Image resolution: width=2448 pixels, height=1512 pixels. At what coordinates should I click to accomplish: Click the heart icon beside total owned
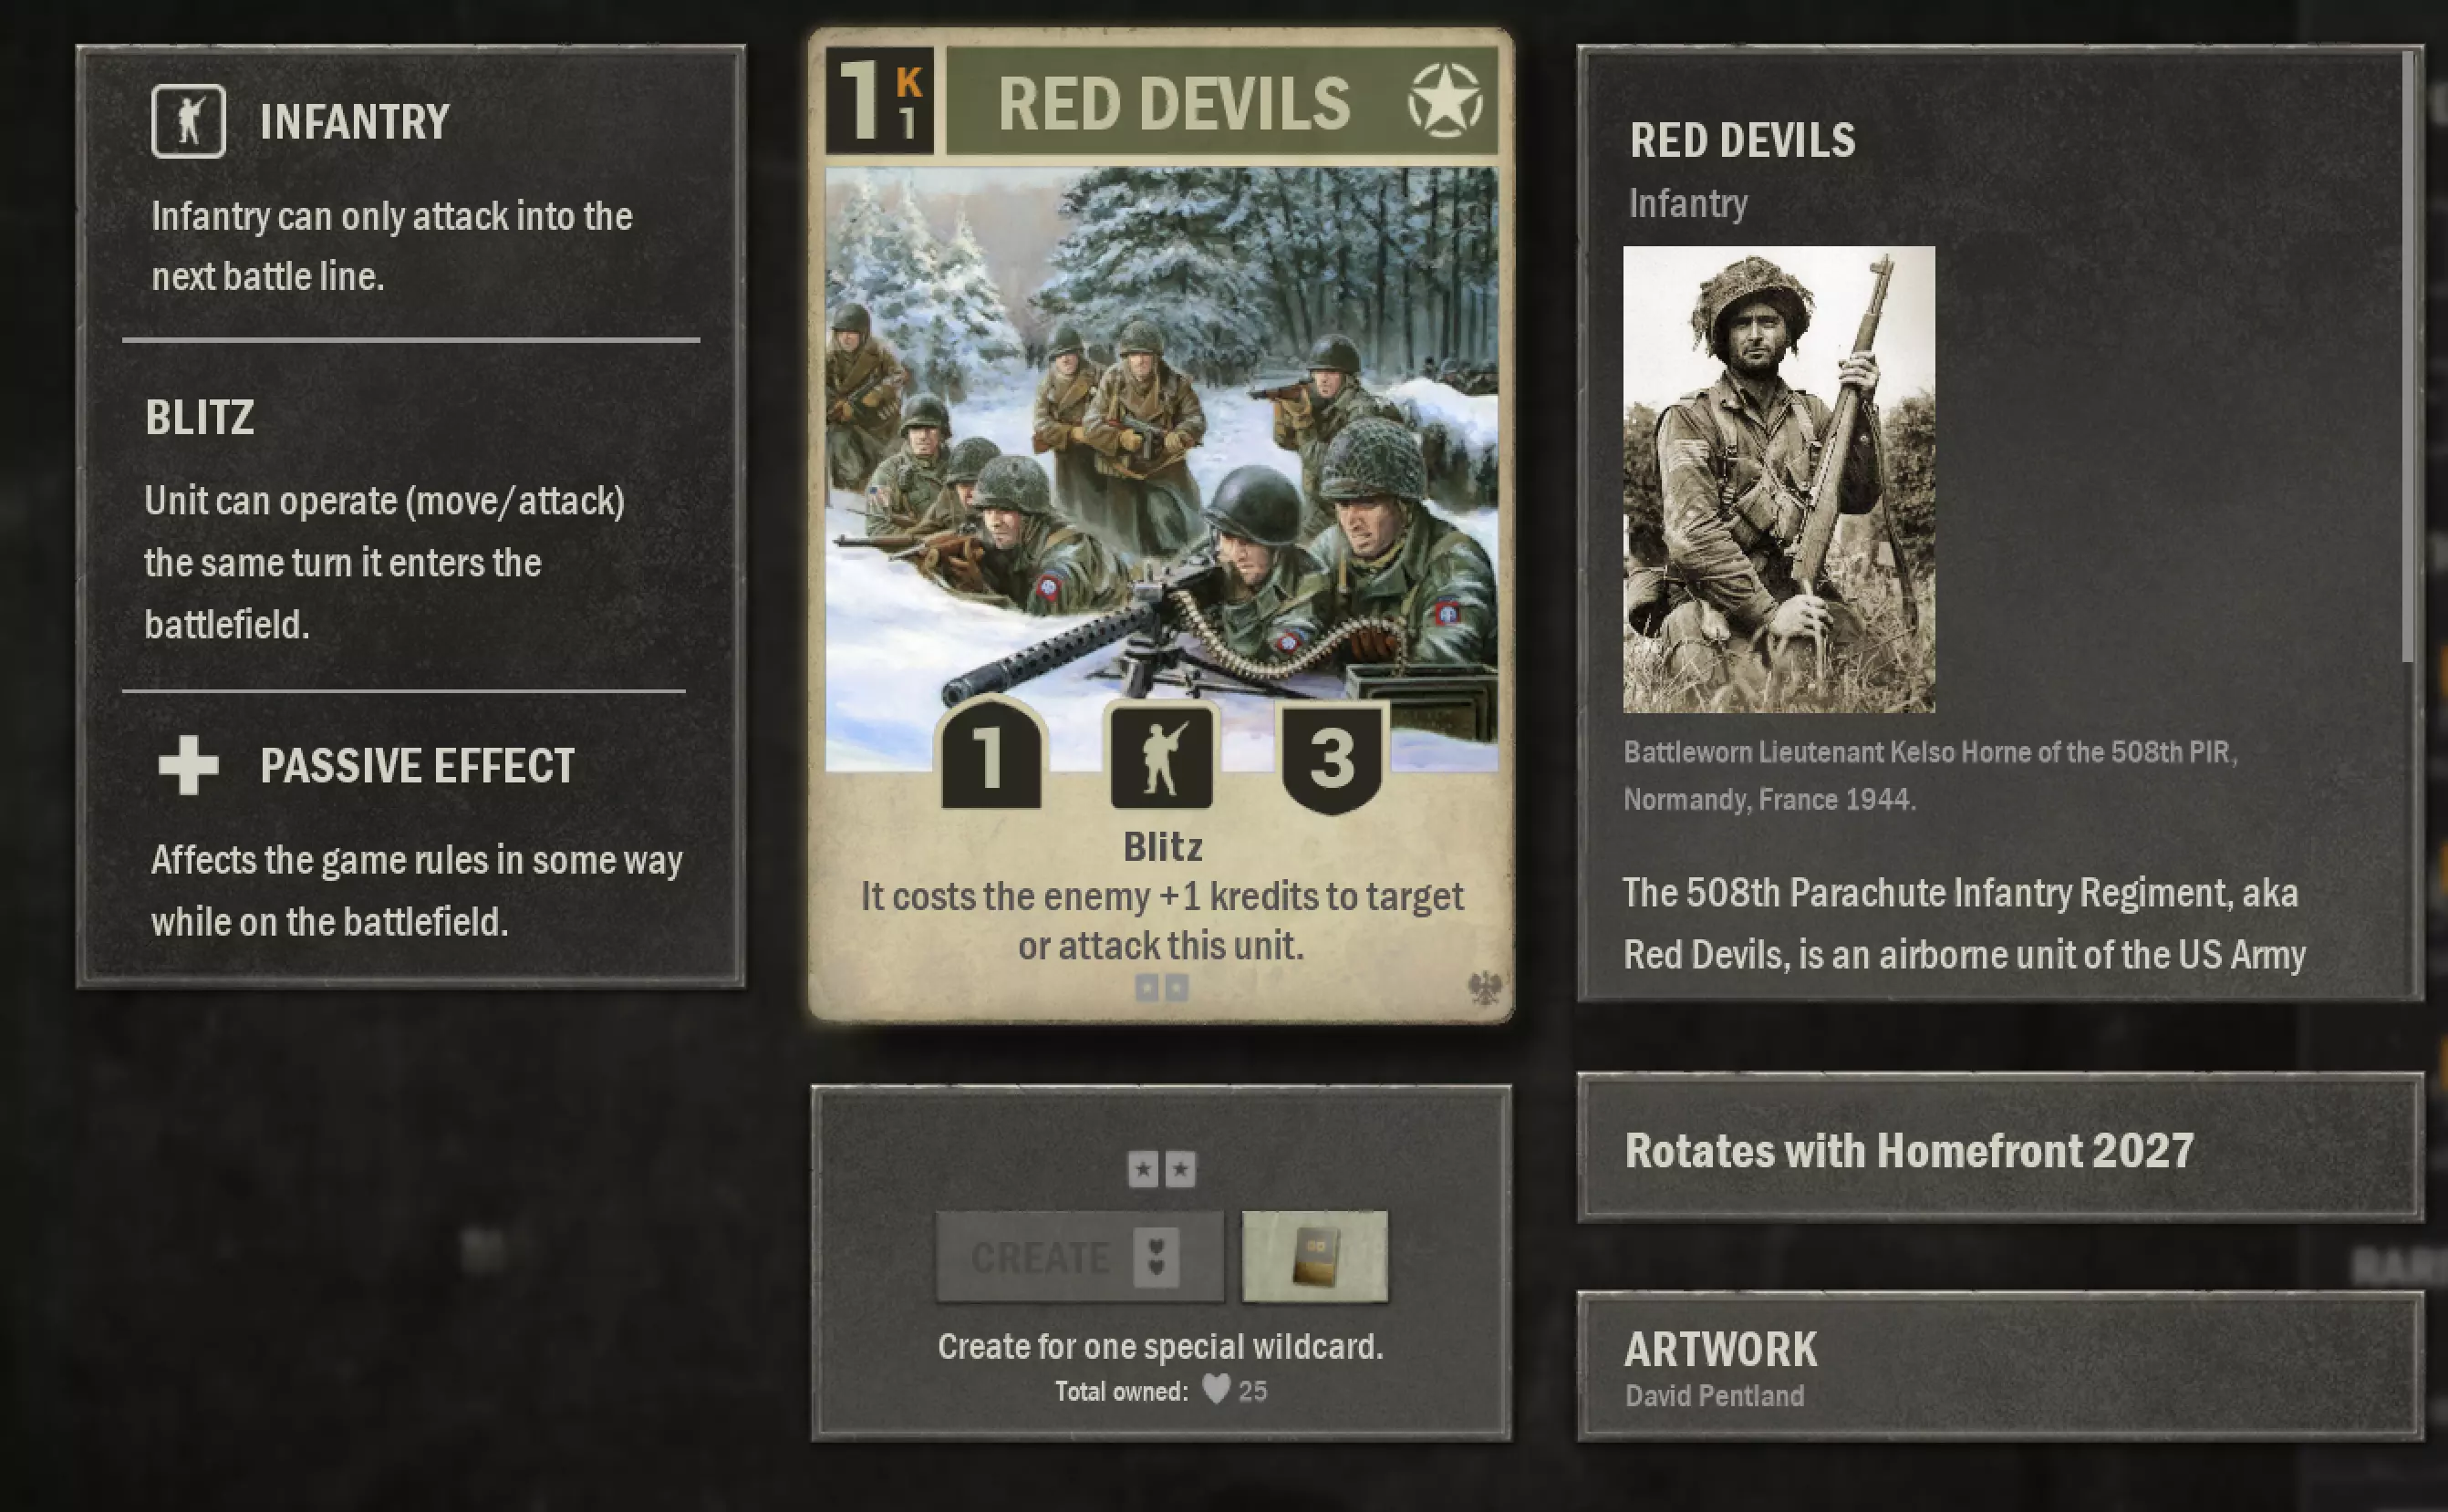(1215, 1389)
